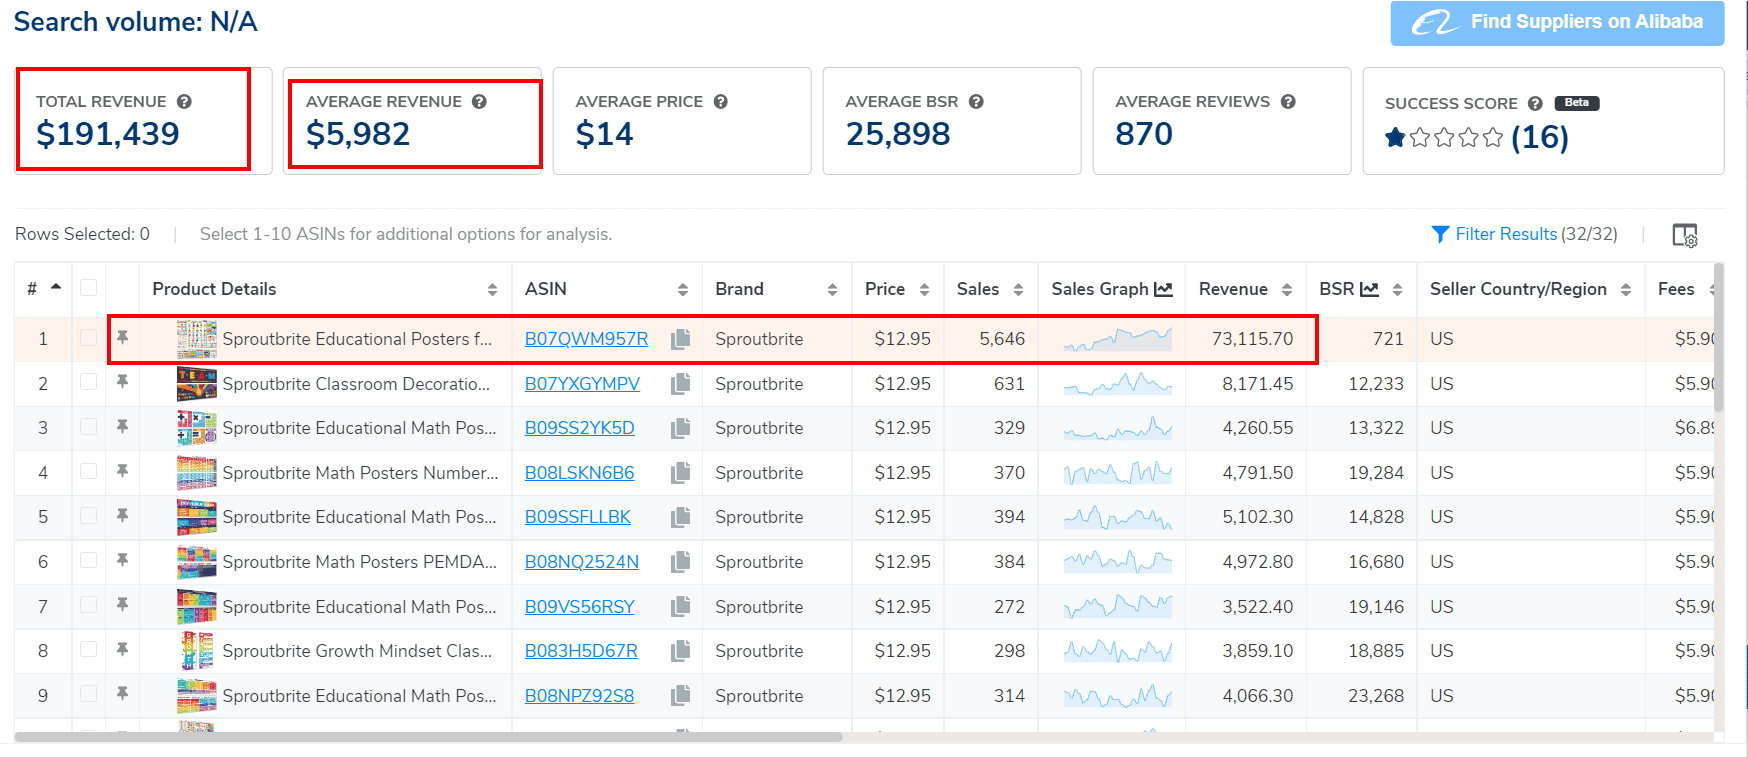1748x757 pixels.
Task: Copy ASIN B083H5D67R with copy icon
Action: click(x=681, y=651)
